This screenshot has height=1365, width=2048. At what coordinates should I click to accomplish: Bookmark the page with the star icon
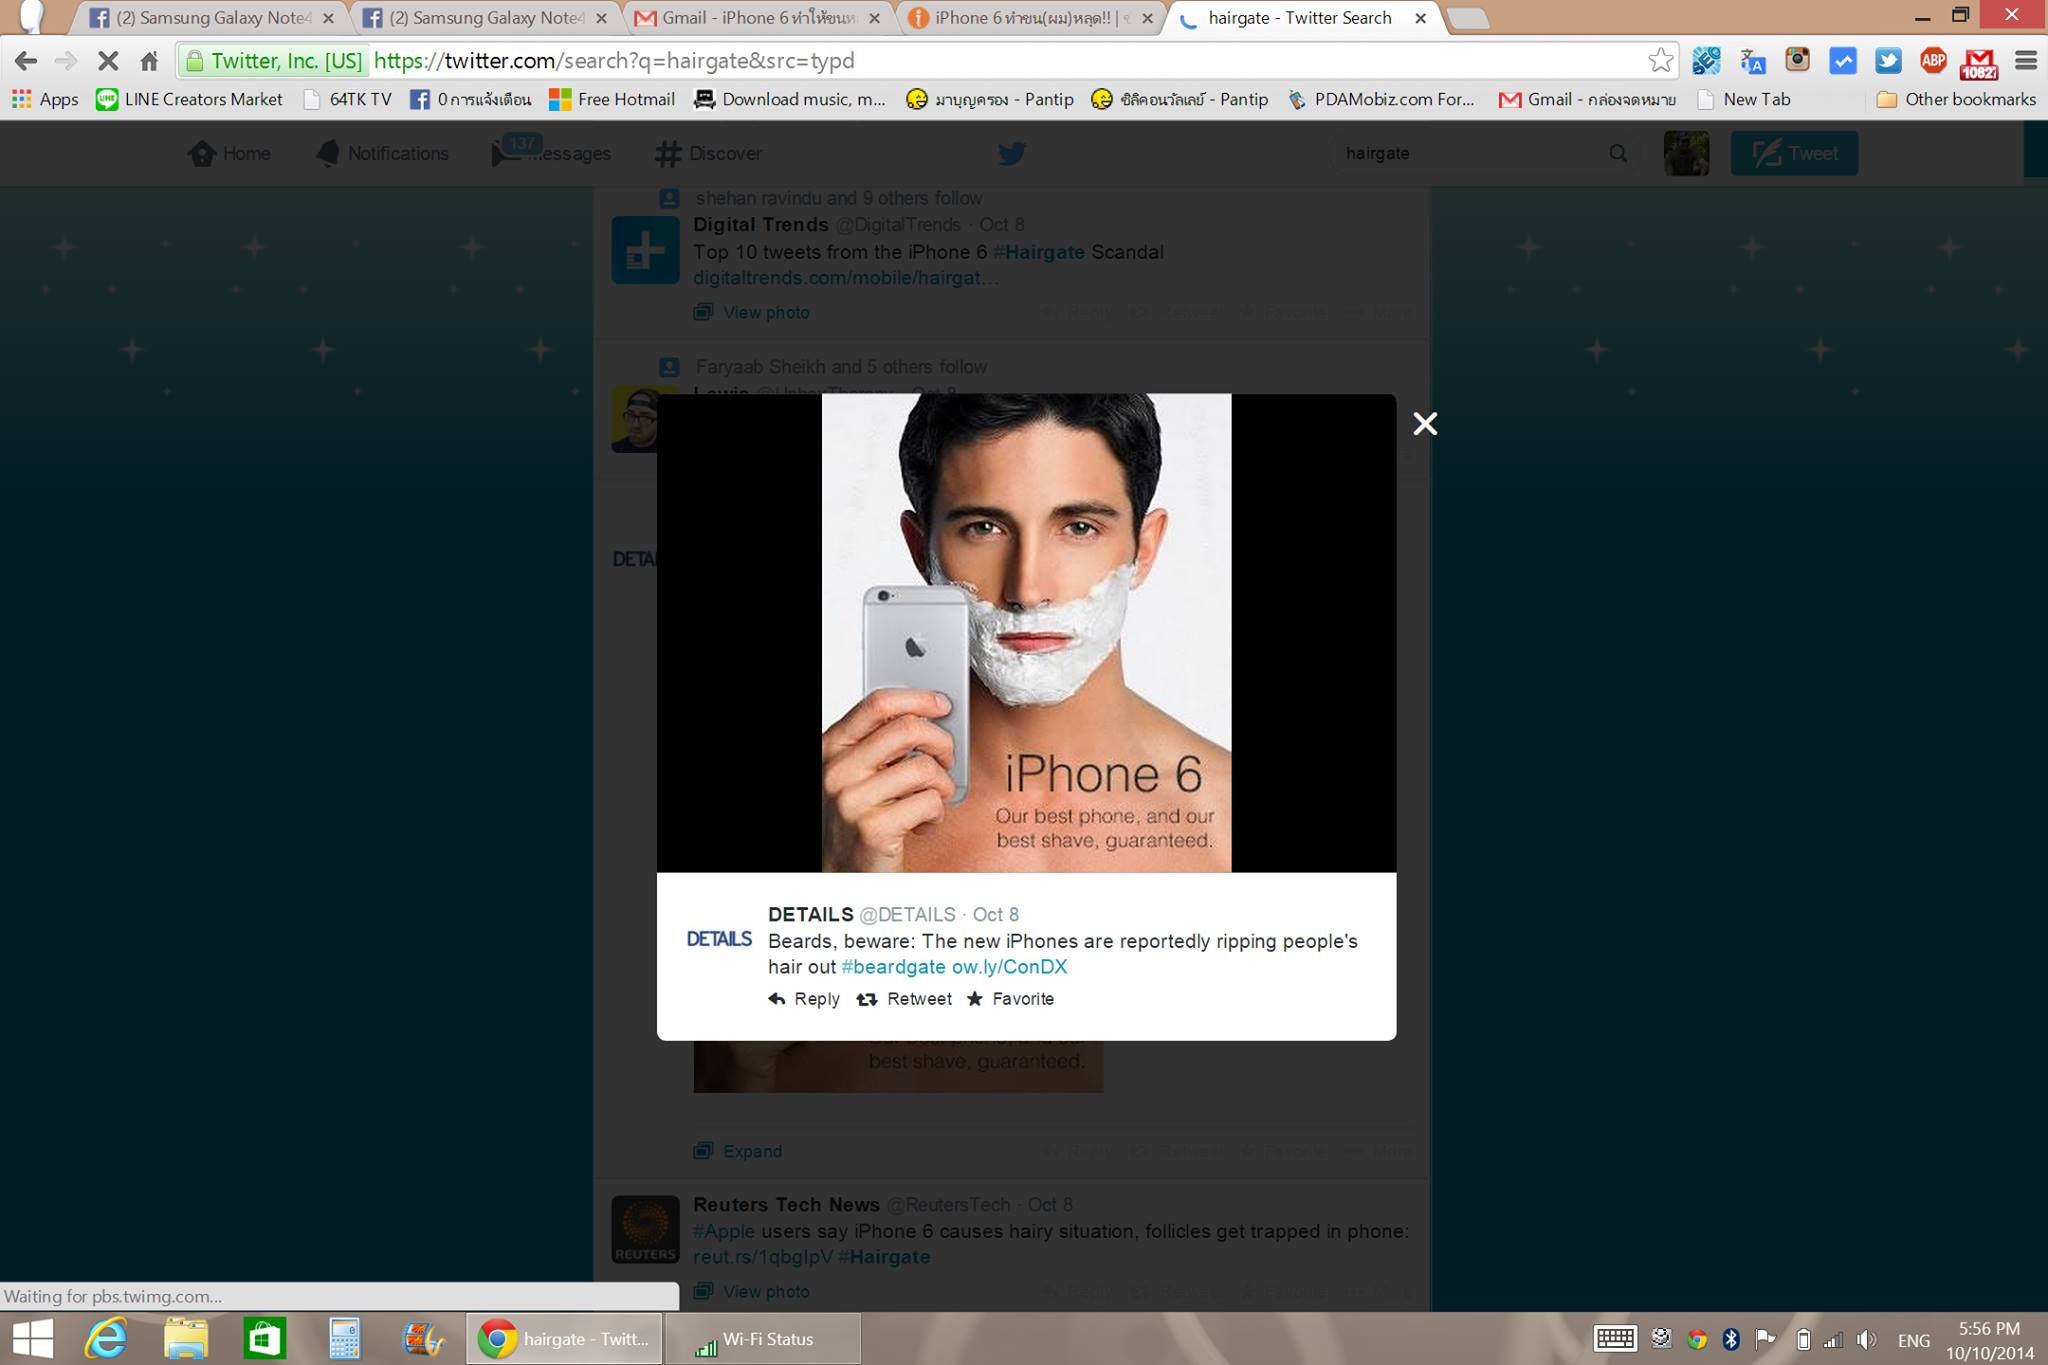coord(1660,61)
